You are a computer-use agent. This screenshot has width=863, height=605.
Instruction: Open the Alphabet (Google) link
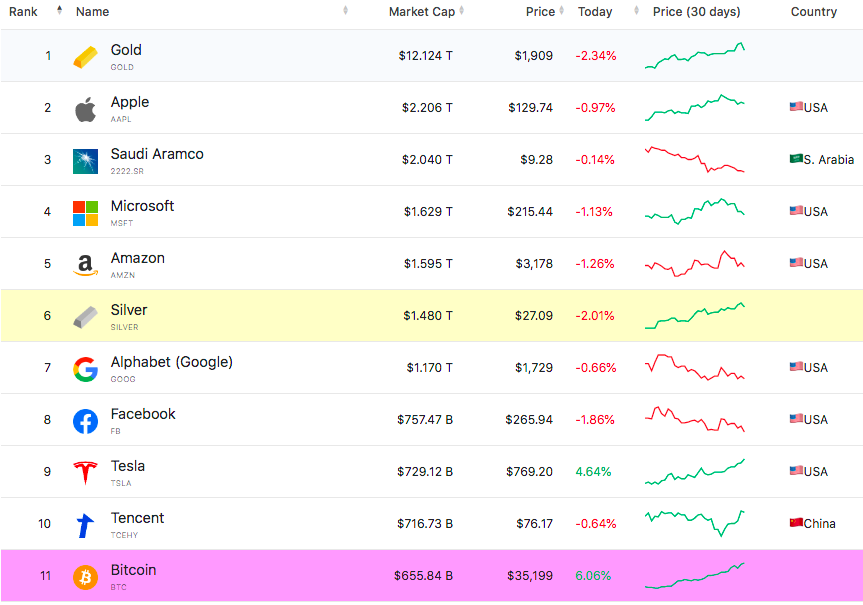[x=172, y=362]
